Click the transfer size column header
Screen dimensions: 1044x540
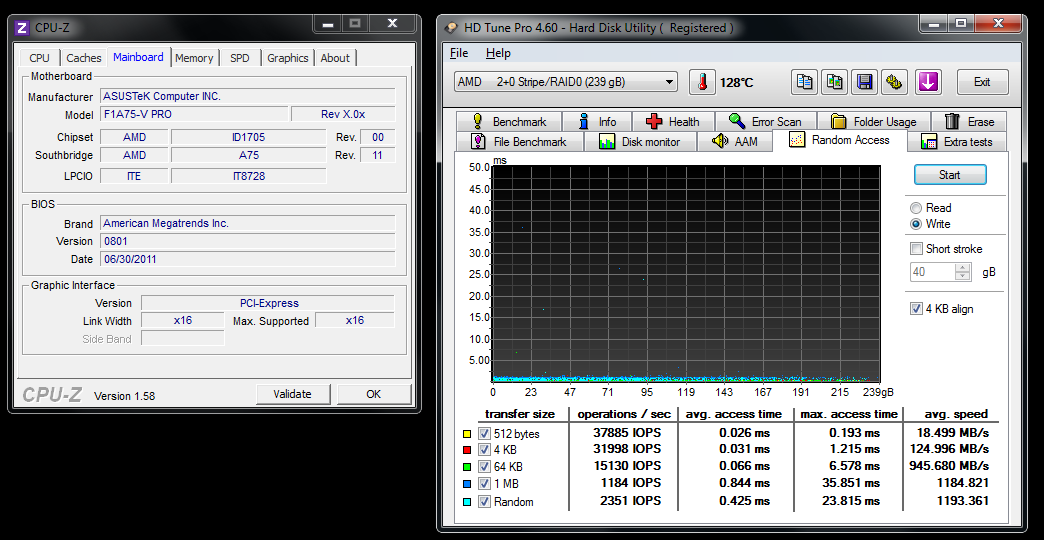point(519,413)
